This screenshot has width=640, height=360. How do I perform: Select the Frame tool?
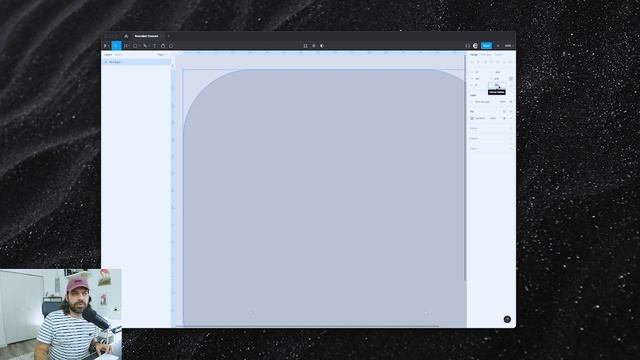pyautogui.click(x=127, y=46)
